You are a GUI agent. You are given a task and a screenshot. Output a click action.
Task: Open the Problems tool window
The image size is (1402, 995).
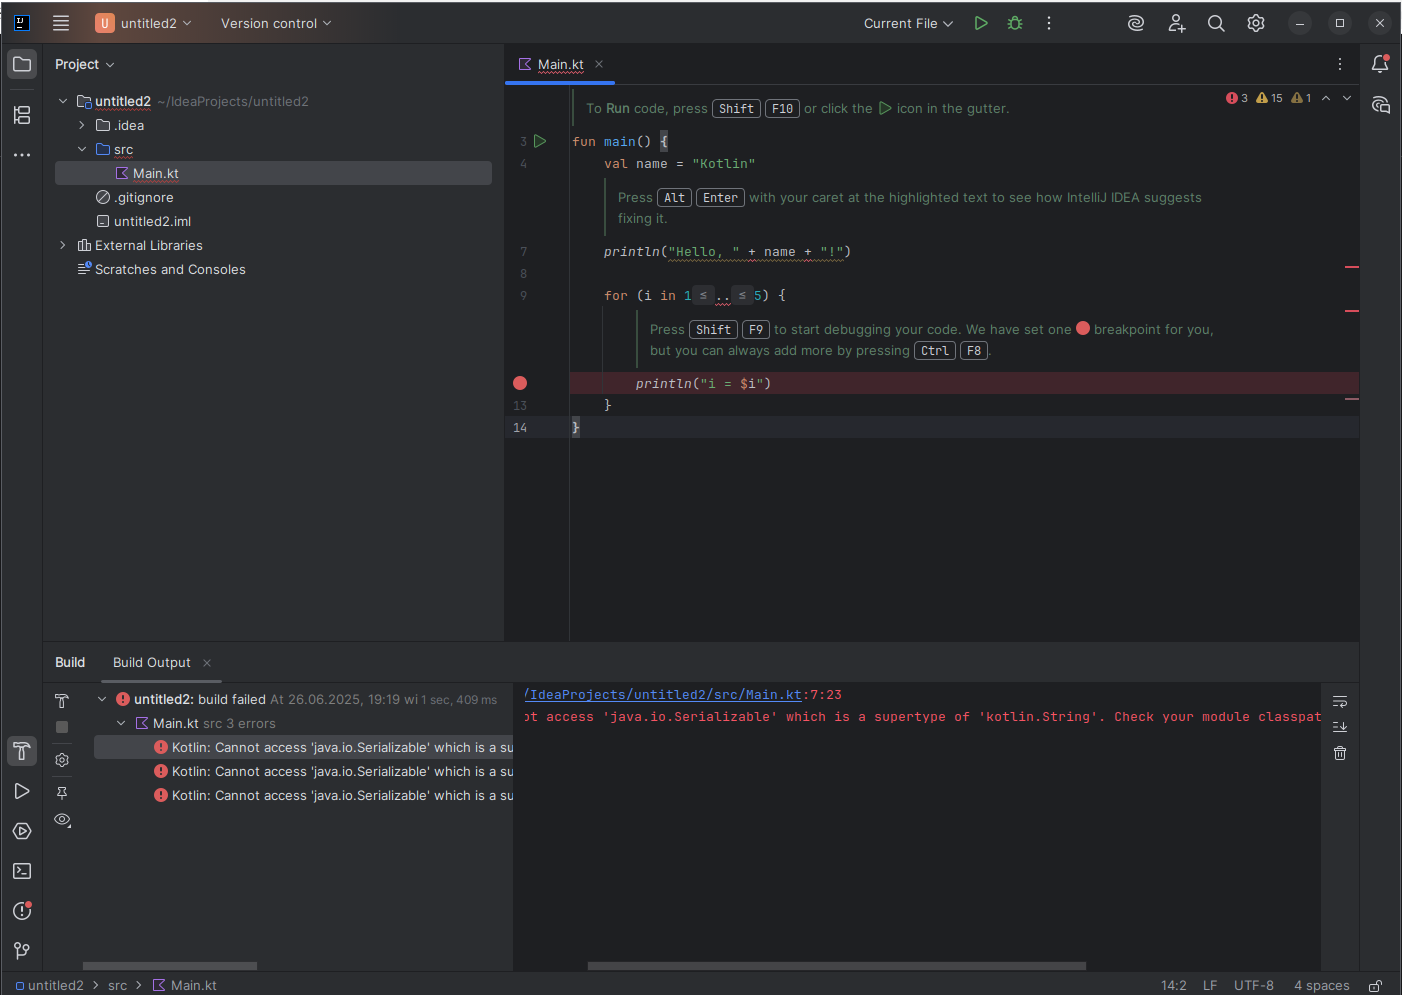[22, 911]
